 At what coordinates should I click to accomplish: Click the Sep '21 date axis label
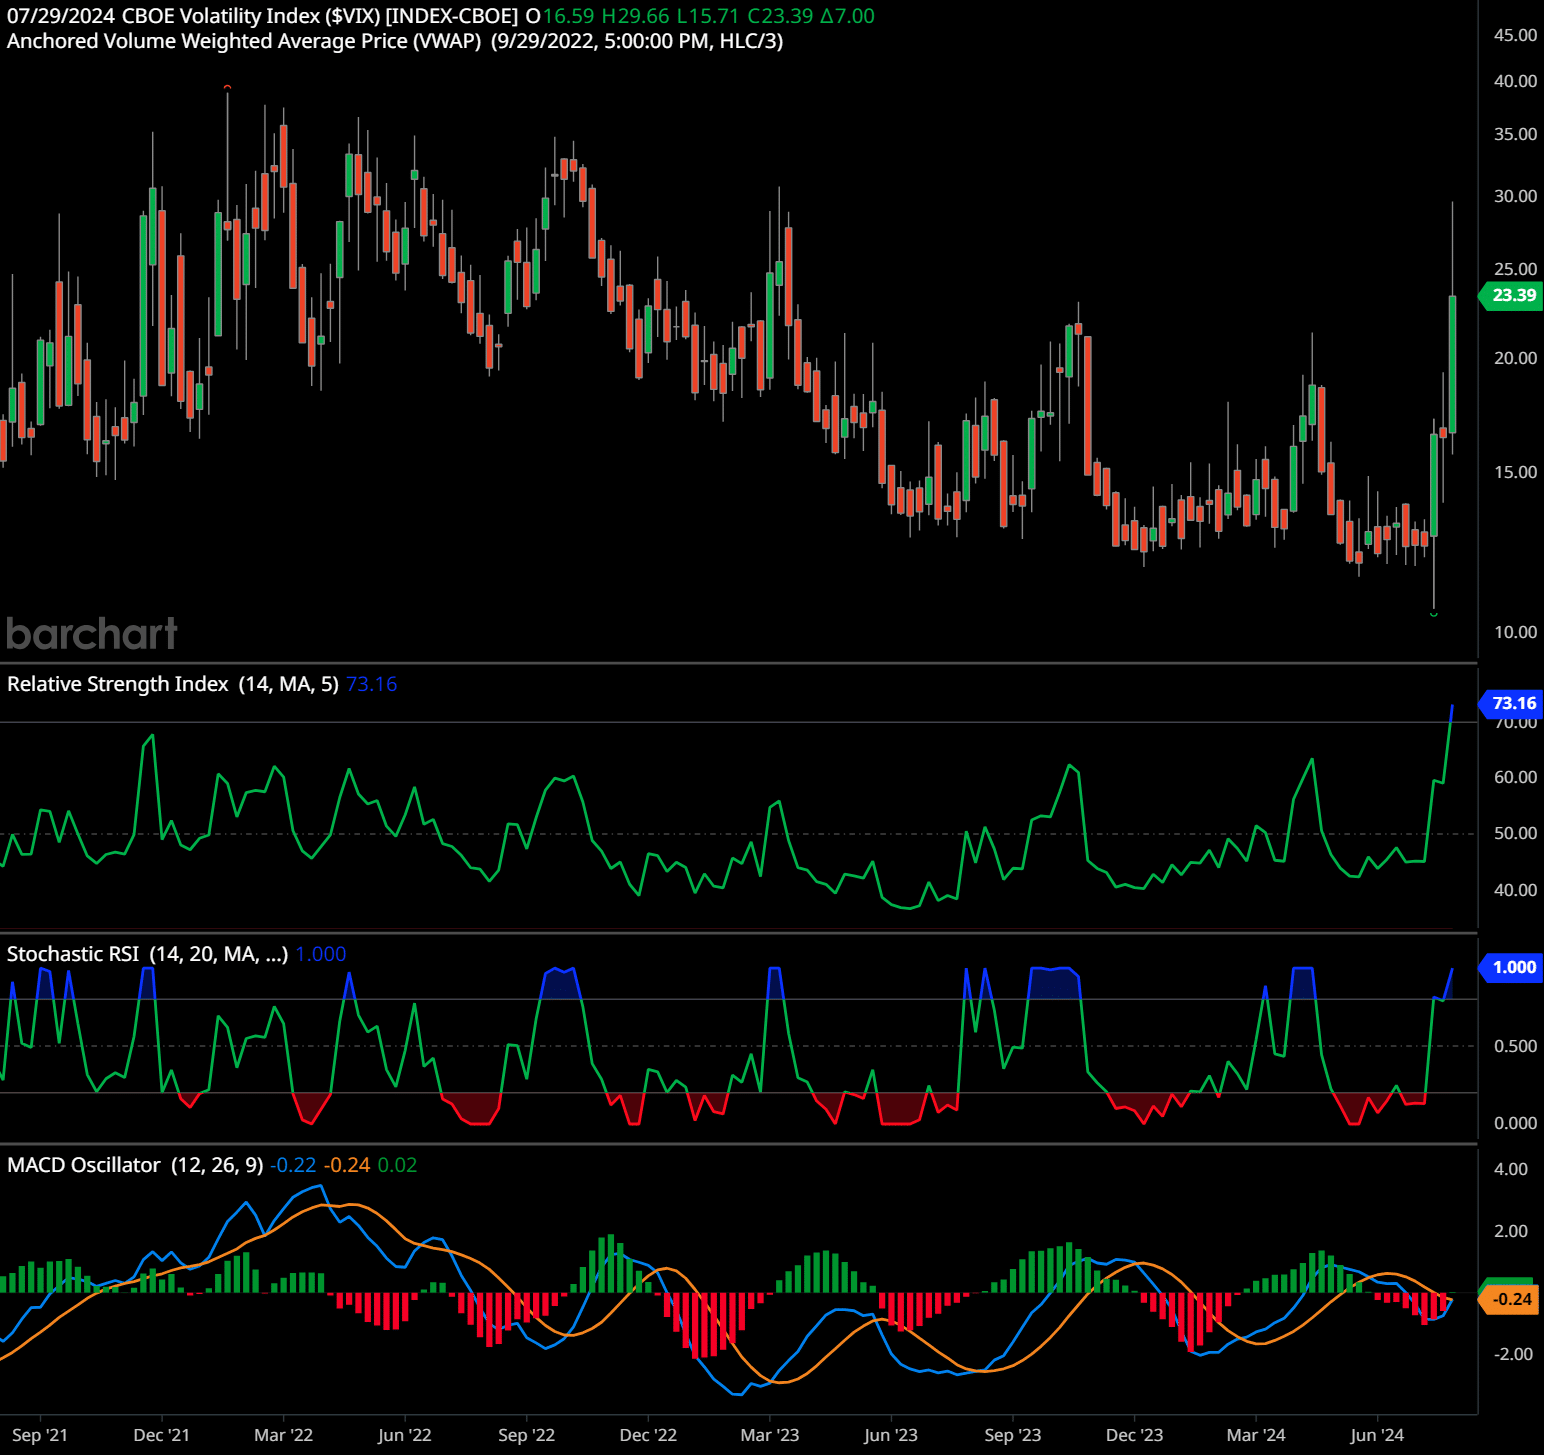(40, 1435)
